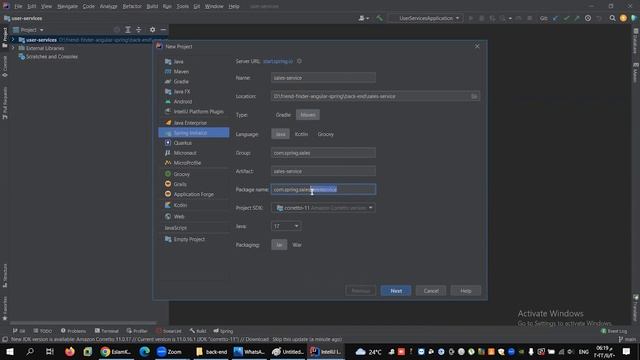Cancel the New Project dialog
Screen dimensions: 640x360
pyautogui.click(x=431, y=291)
